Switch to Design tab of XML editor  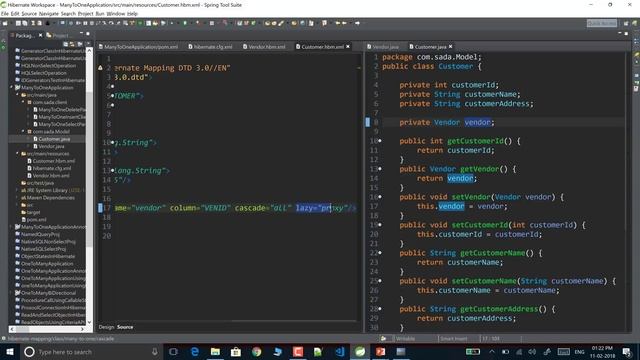tap(106, 327)
